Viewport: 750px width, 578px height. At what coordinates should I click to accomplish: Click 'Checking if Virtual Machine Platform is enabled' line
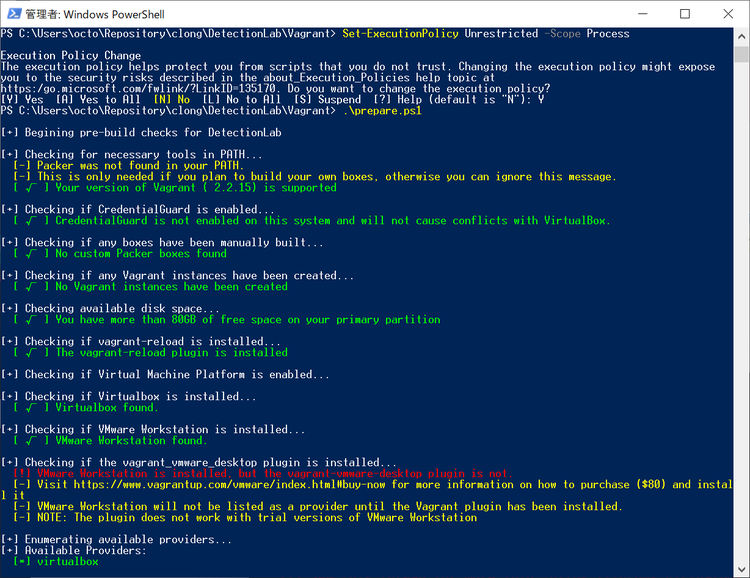coord(165,375)
